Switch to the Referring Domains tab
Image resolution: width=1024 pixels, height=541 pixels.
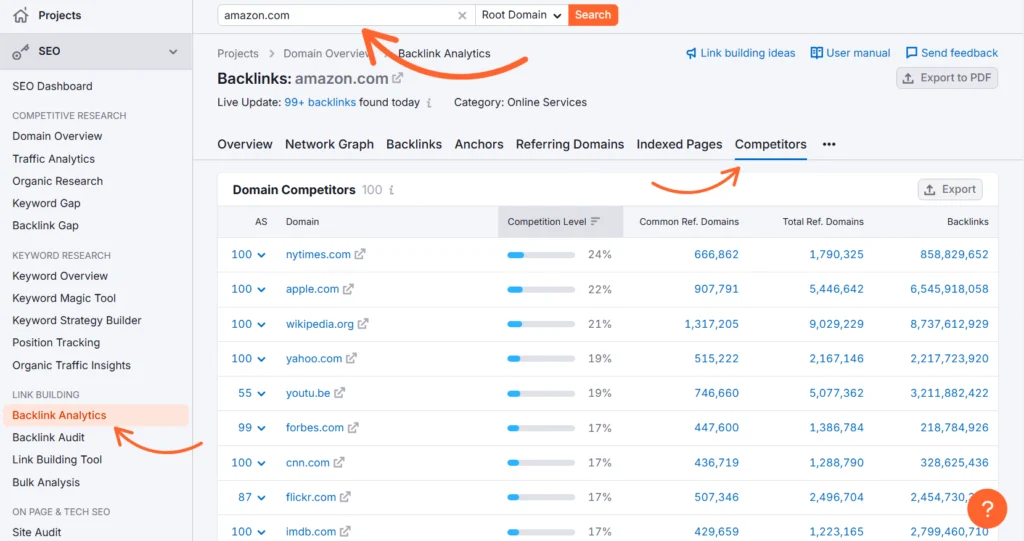[x=569, y=144]
